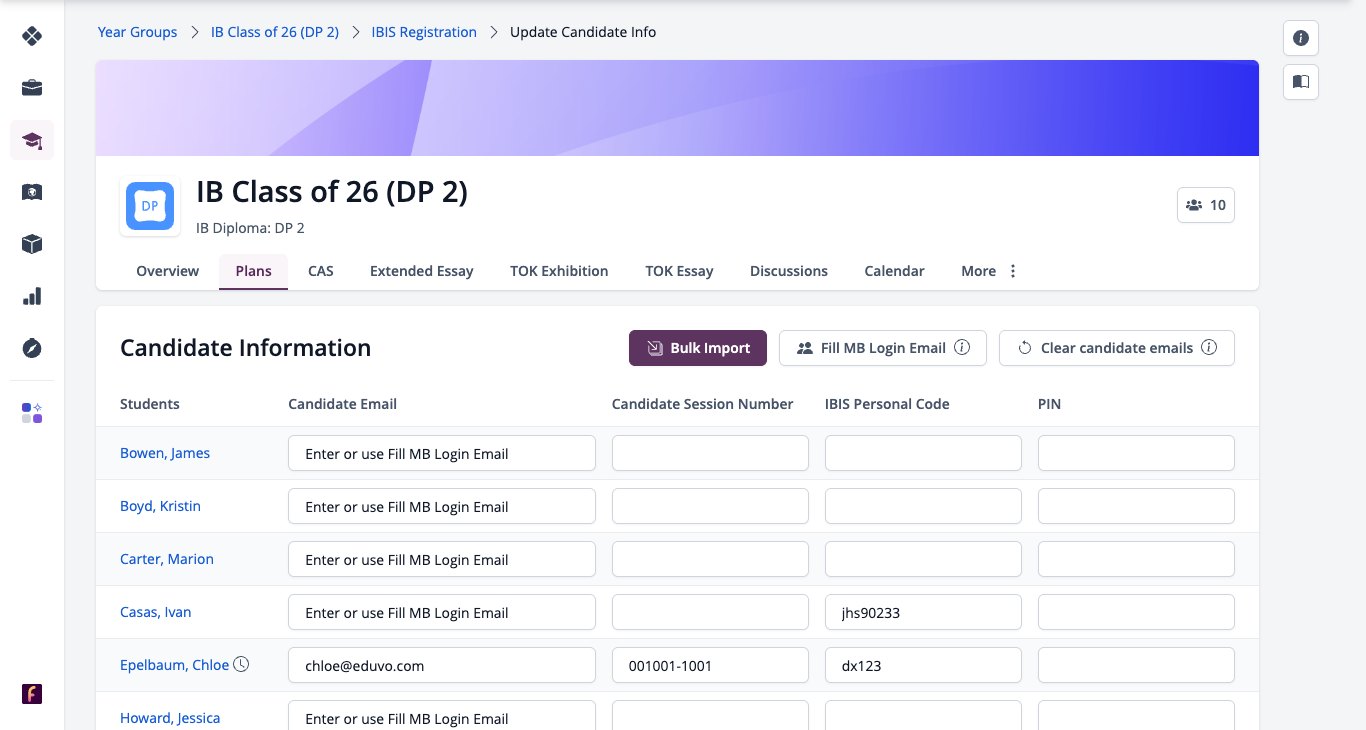Click Candidate Email field for Boyd, Kristin
Image resolution: width=1366 pixels, height=730 pixels.
pyautogui.click(x=442, y=506)
